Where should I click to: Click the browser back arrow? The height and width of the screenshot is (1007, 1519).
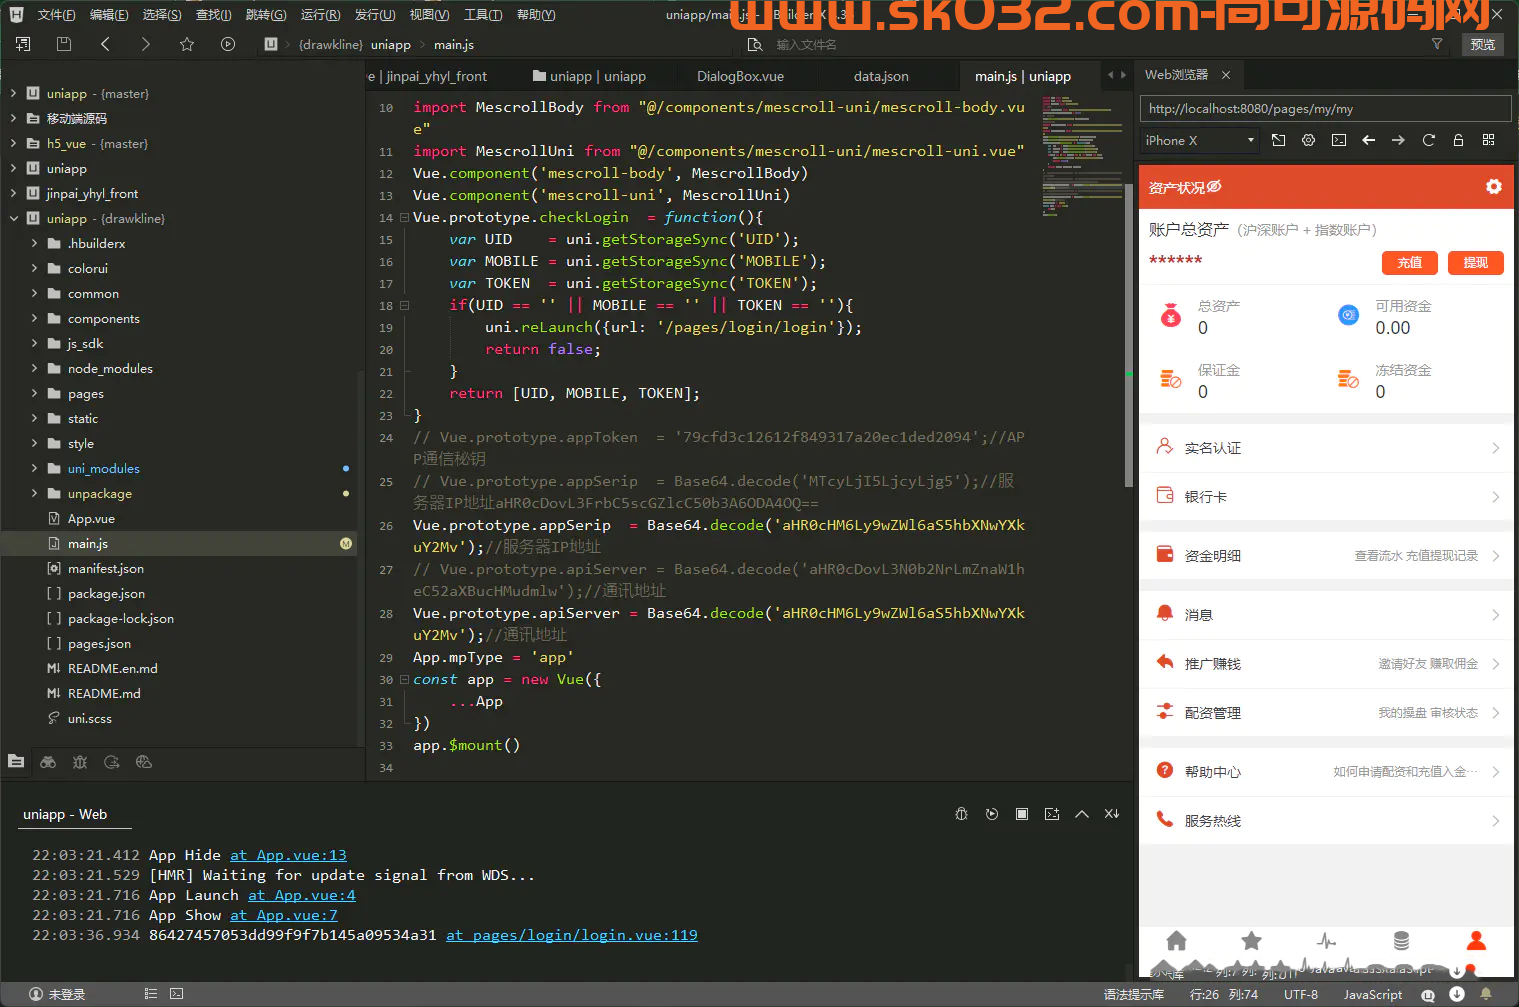click(1368, 140)
